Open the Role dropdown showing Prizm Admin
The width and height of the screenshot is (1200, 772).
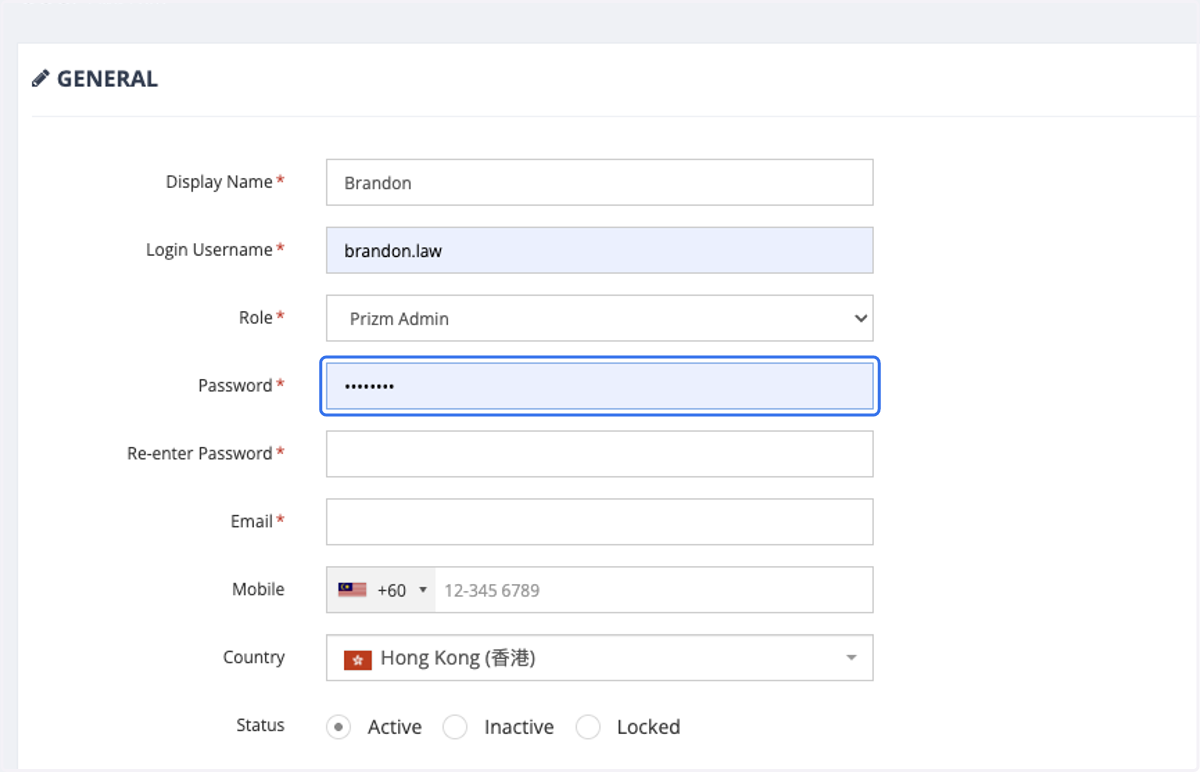[599, 318]
